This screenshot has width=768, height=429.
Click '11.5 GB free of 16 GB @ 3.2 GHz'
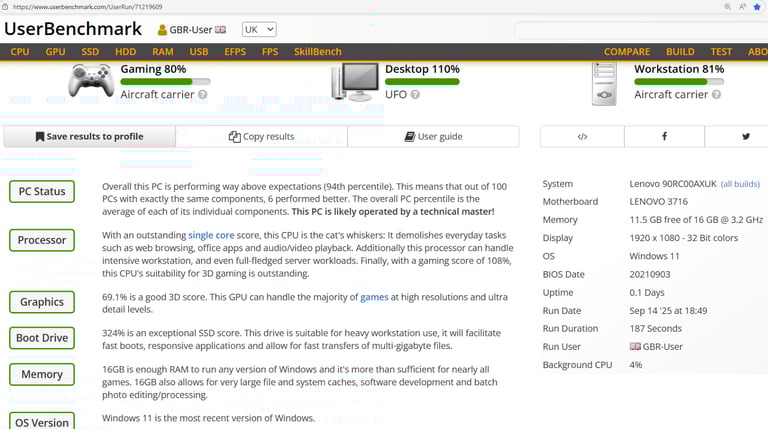[x=696, y=220]
